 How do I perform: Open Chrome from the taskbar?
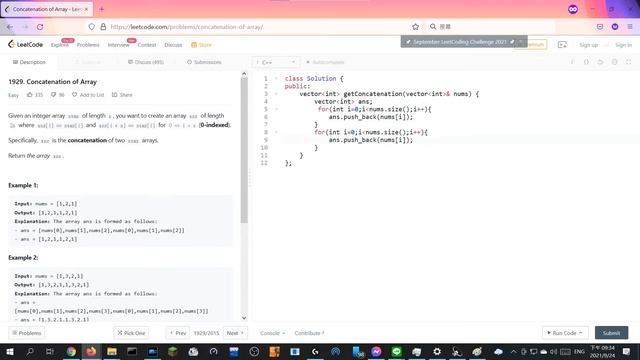(x=71, y=351)
